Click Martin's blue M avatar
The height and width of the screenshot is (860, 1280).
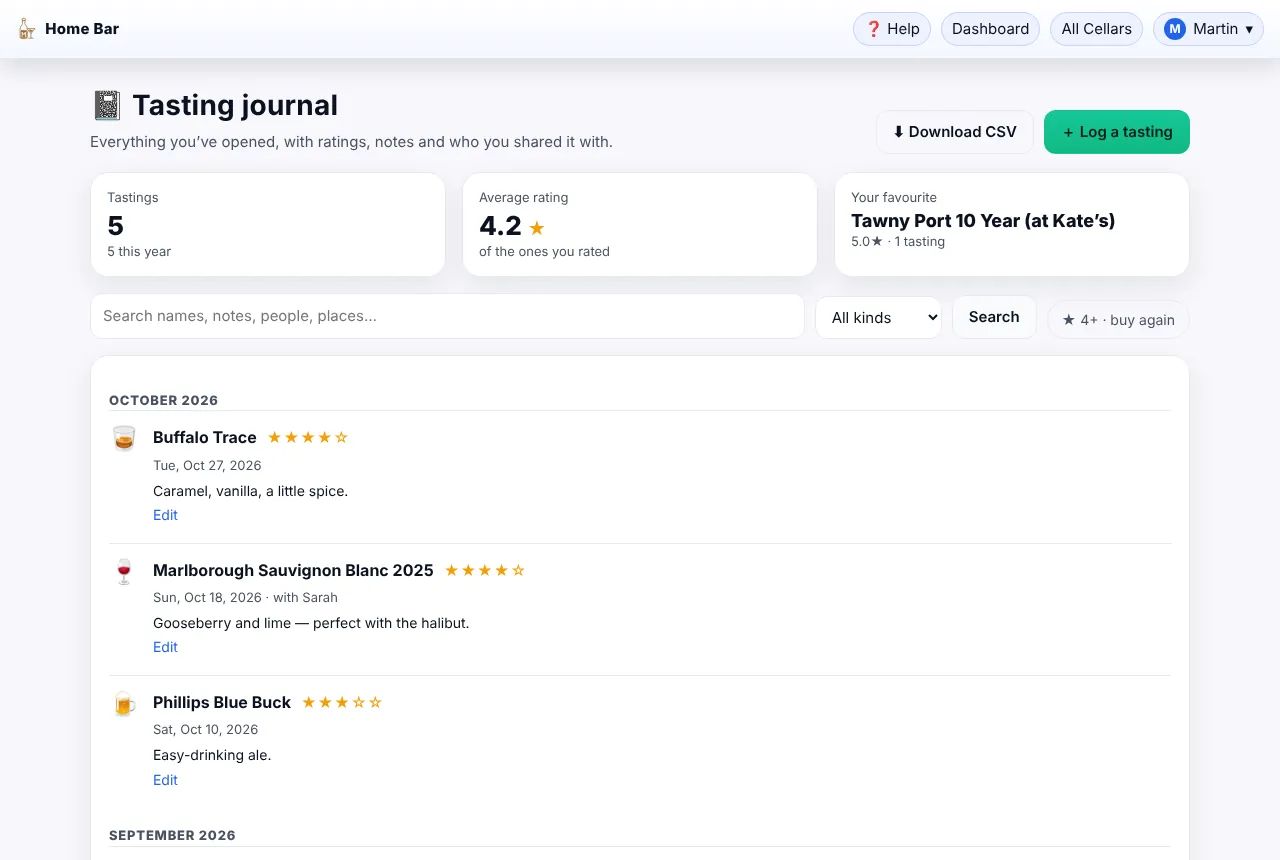coord(1175,29)
